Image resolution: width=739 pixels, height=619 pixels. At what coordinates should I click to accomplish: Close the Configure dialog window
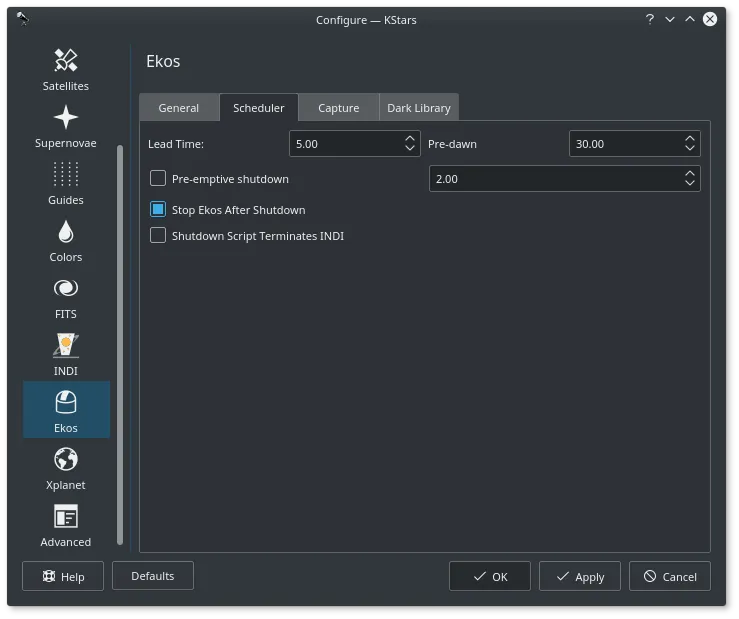710,19
